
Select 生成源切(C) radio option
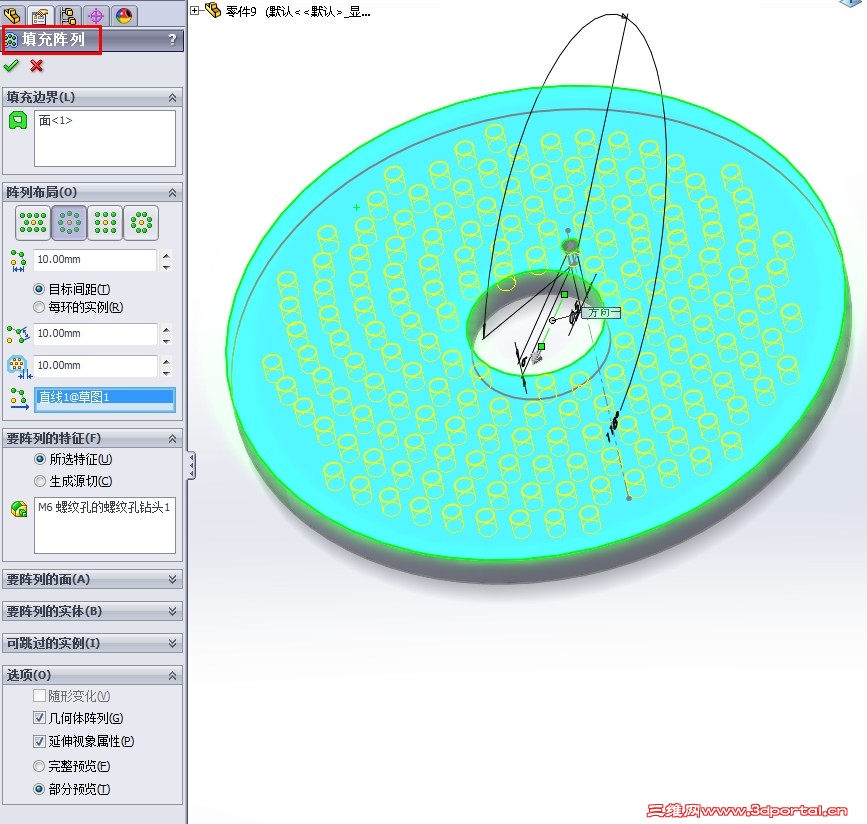point(40,481)
